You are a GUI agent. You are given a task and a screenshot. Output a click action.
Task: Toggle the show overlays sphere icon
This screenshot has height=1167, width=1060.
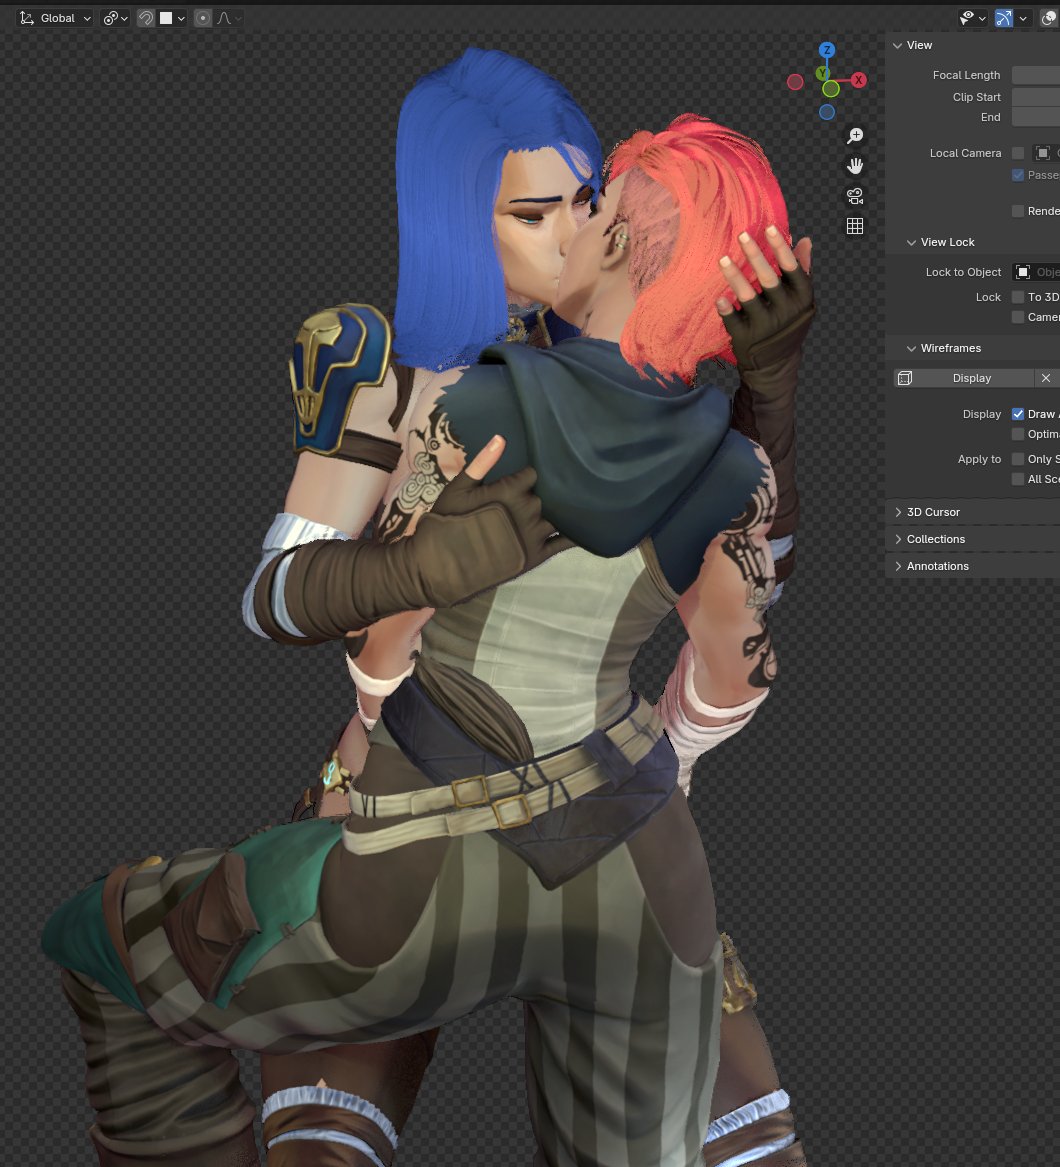tap(1049, 18)
